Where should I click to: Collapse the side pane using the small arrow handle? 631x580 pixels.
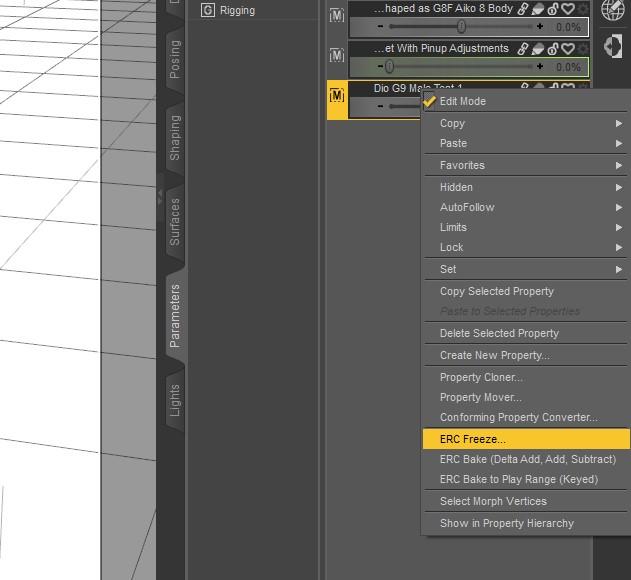pos(160,196)
